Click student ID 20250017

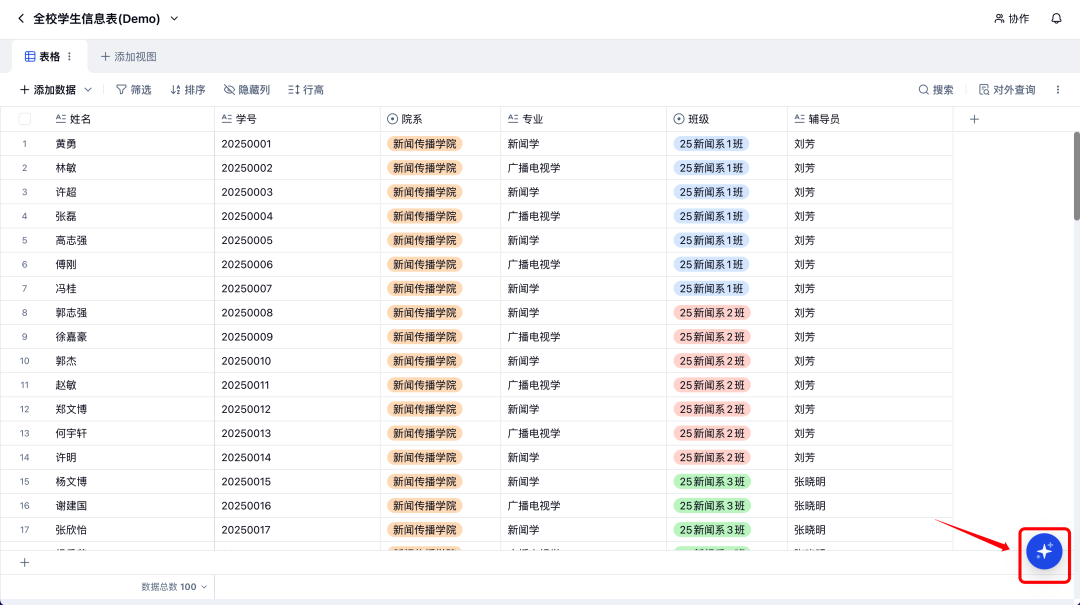click(x=247, y=530)
